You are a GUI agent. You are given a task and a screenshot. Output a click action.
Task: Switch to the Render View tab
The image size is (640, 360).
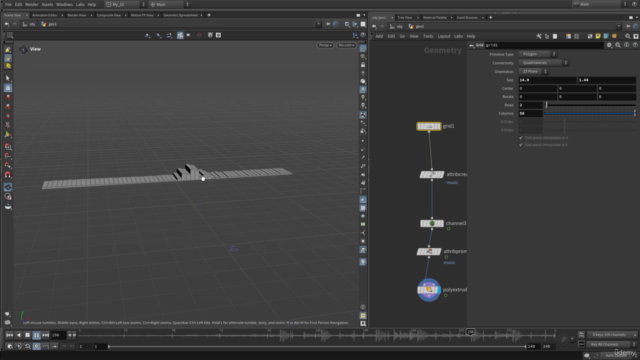(77, 15)
